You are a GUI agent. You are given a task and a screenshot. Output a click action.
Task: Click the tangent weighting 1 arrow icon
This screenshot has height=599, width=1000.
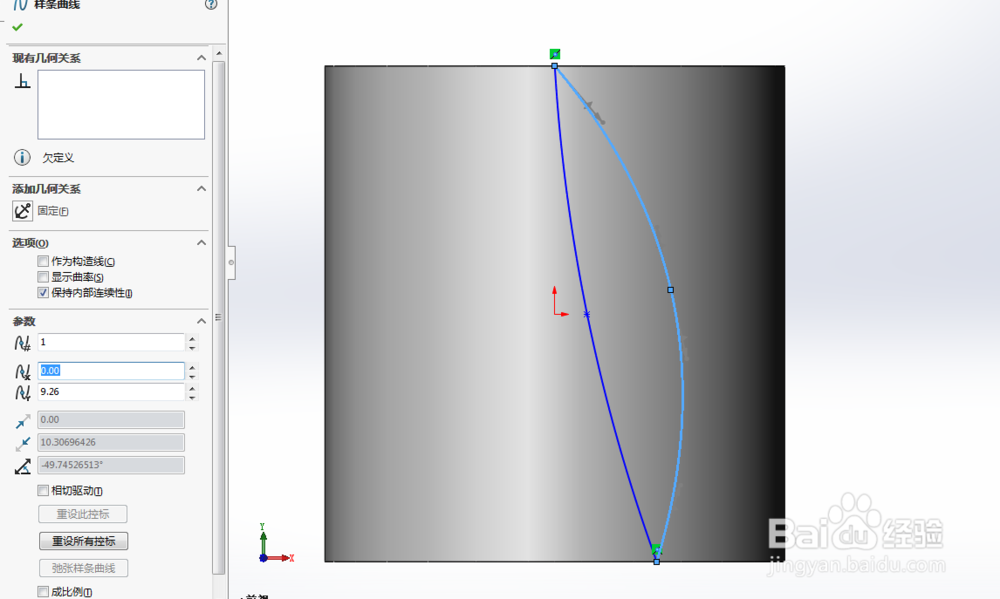pos(22,421)
